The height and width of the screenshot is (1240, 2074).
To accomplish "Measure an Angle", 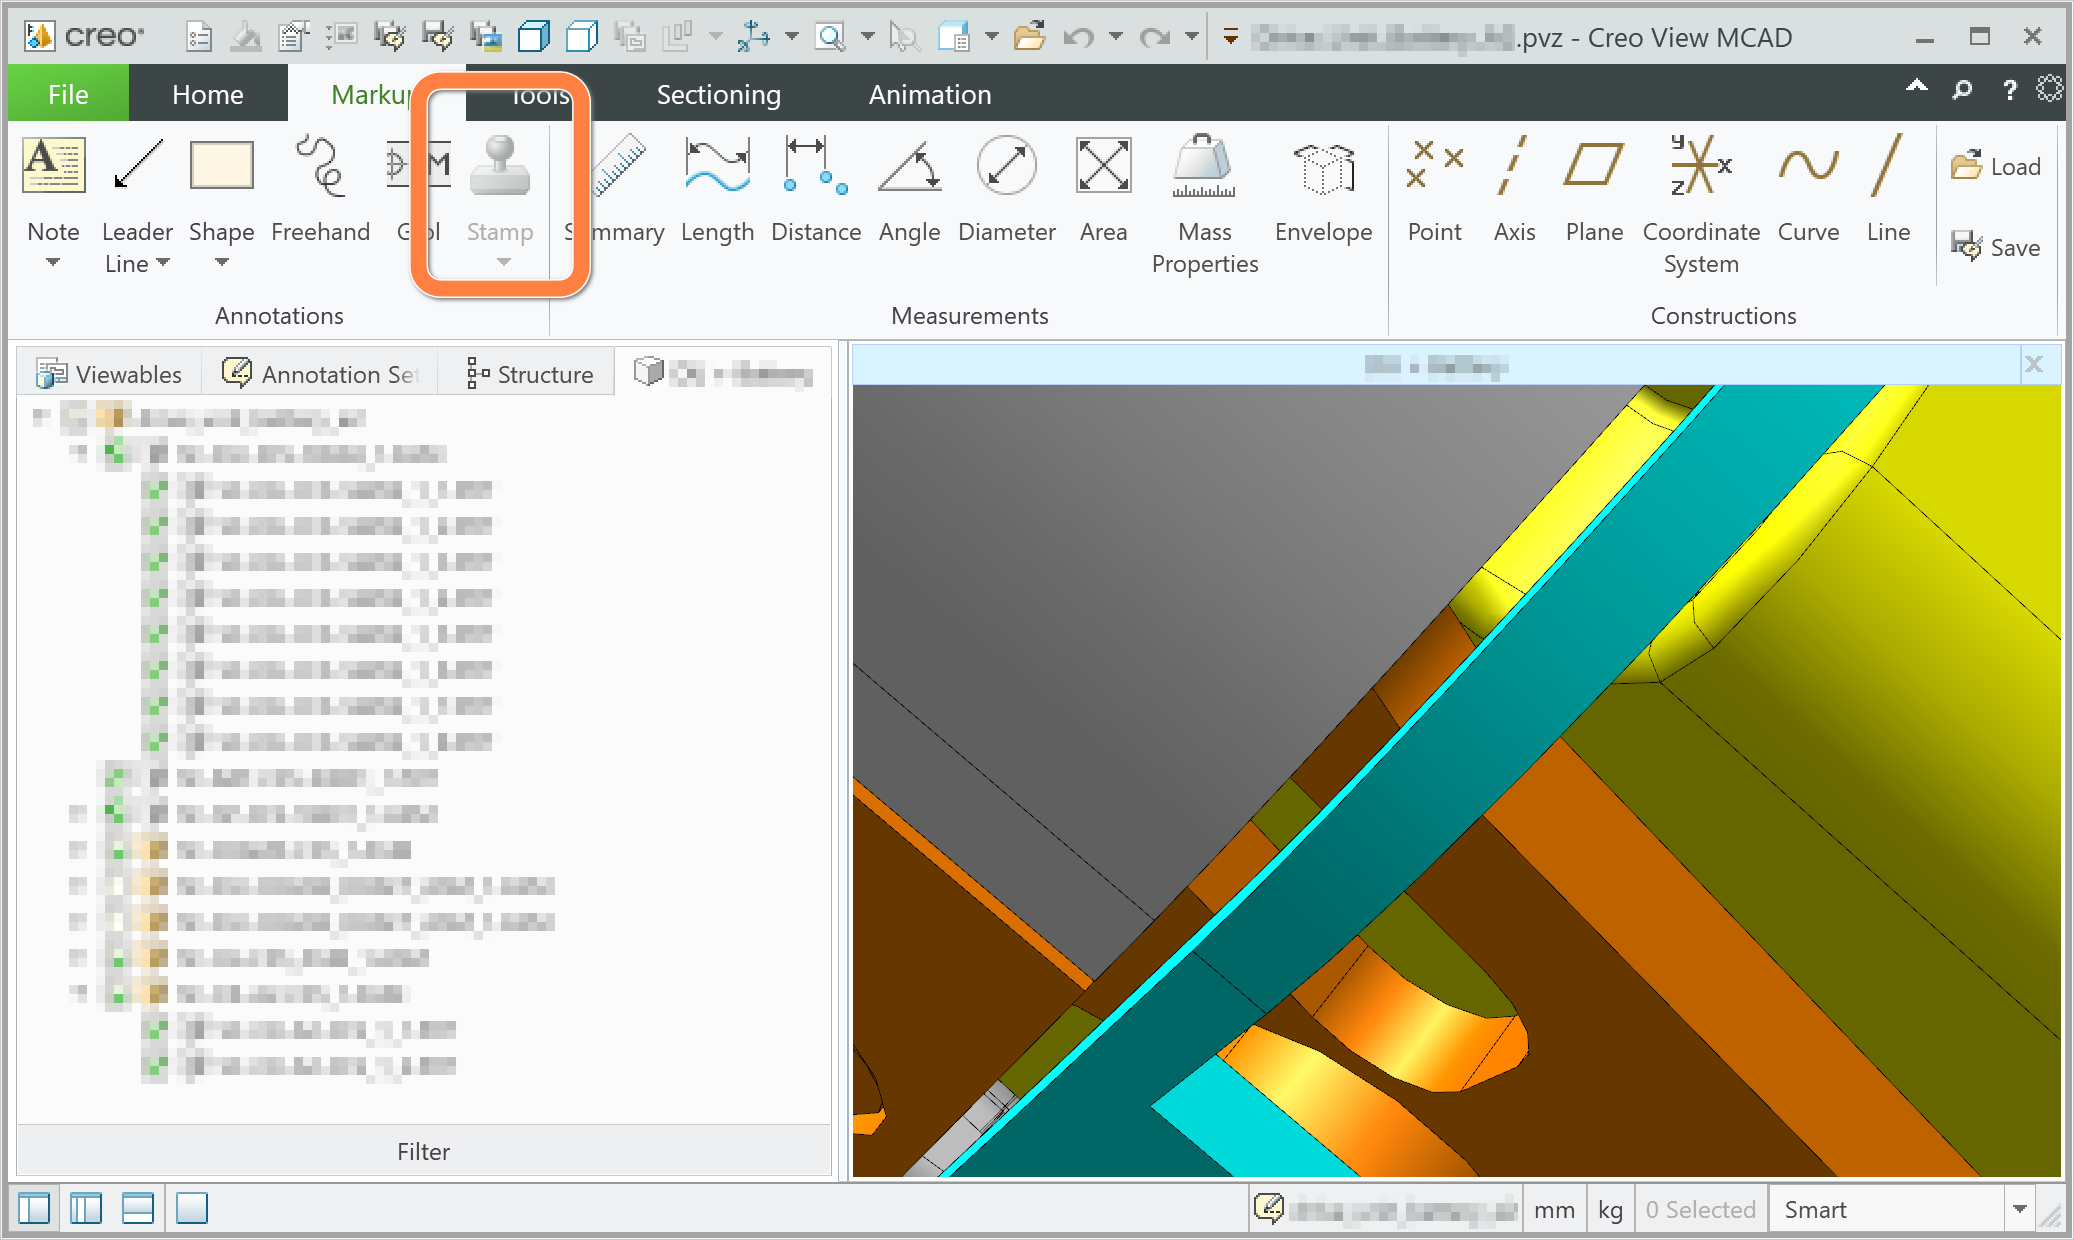I will click(x=908, y=195).
